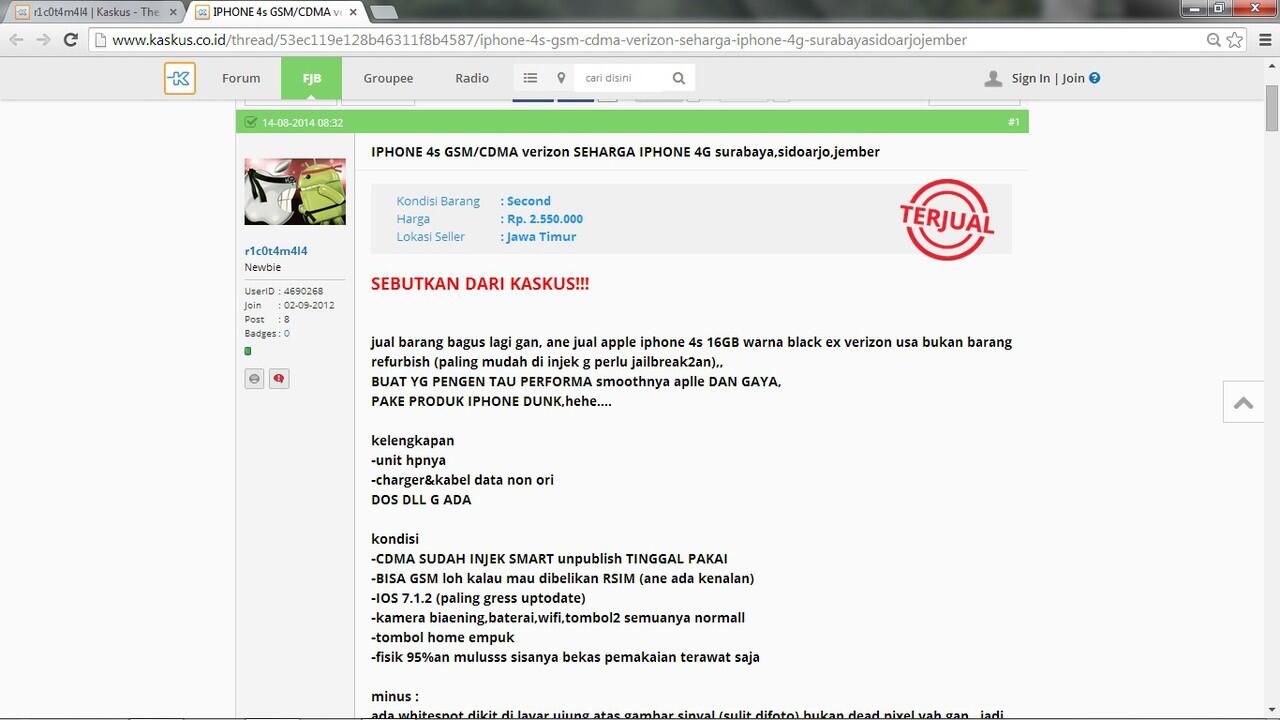This screenshot has width=1280, height=720.
Task: Open the Forum menu
Action: click(x=241, y=78)
